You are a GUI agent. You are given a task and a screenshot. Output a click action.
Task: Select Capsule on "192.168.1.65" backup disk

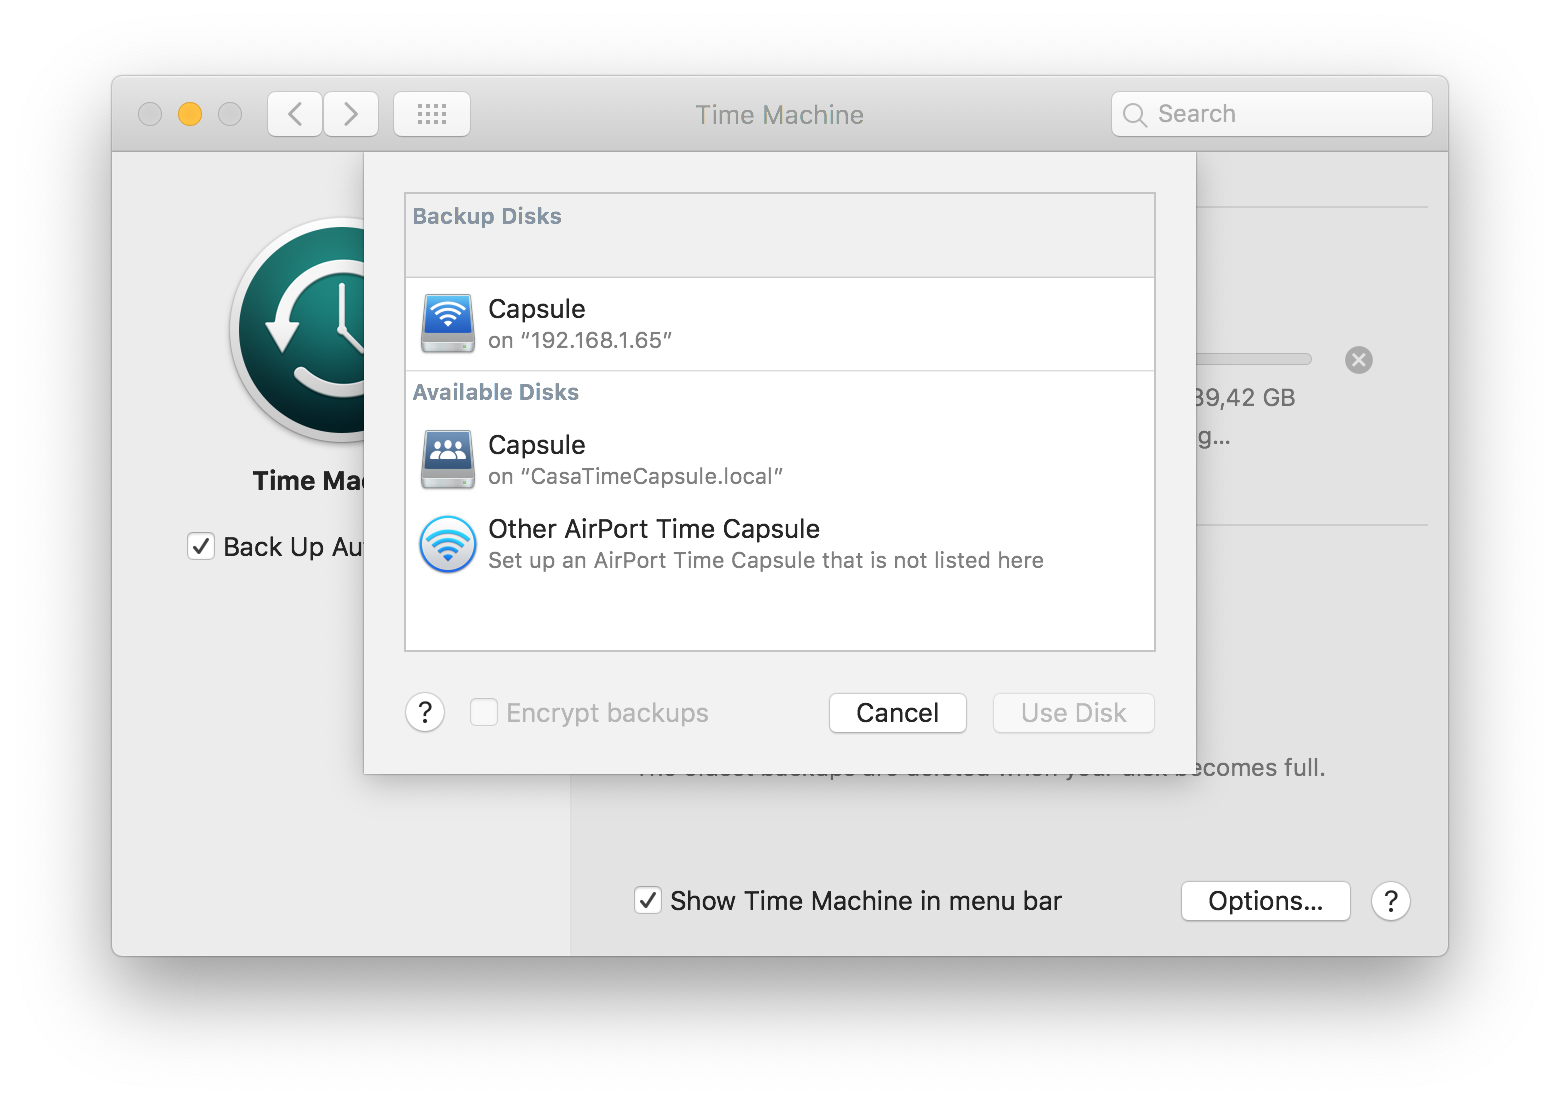pos(780,324)
